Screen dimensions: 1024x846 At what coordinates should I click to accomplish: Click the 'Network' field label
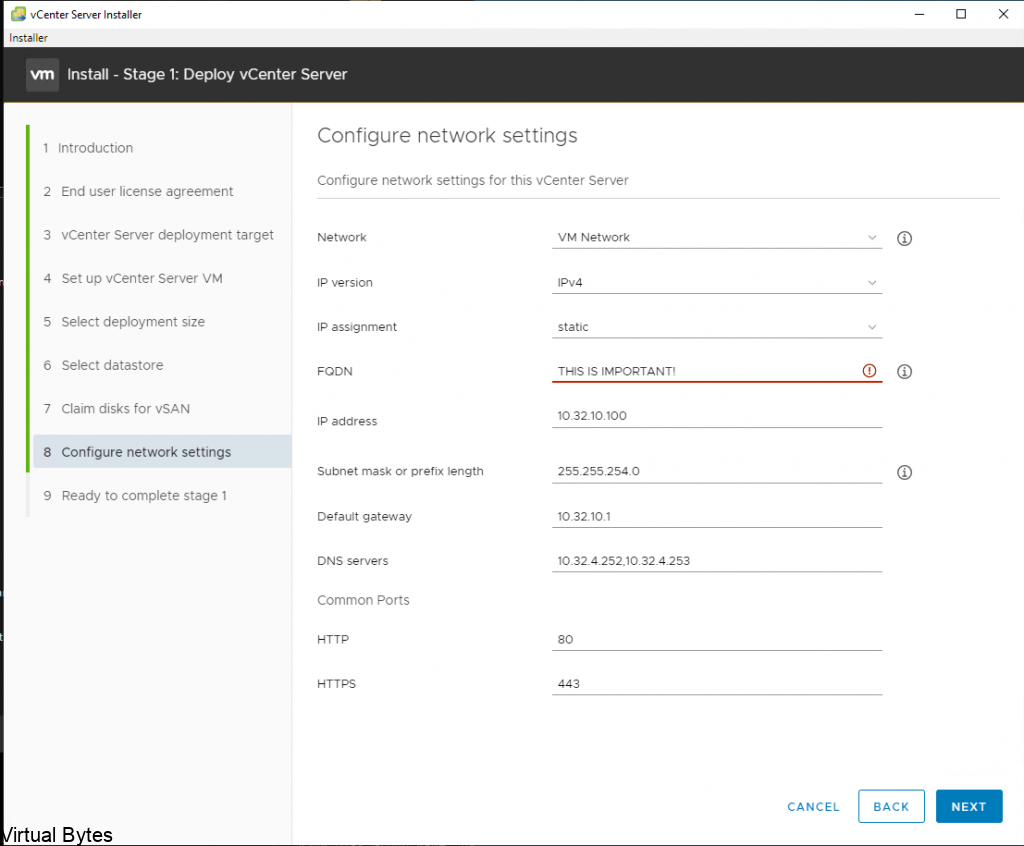pyautogui.click(x=342, y=238)
